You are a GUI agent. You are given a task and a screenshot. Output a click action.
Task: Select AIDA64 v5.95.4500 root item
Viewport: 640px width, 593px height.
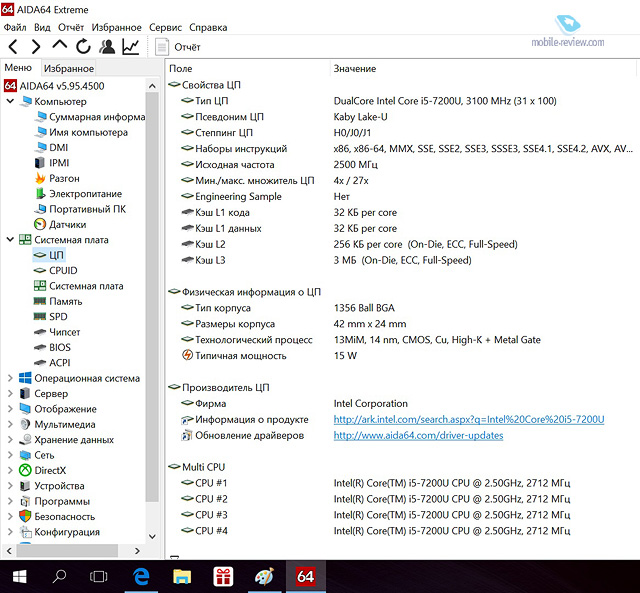pos(54,86)
